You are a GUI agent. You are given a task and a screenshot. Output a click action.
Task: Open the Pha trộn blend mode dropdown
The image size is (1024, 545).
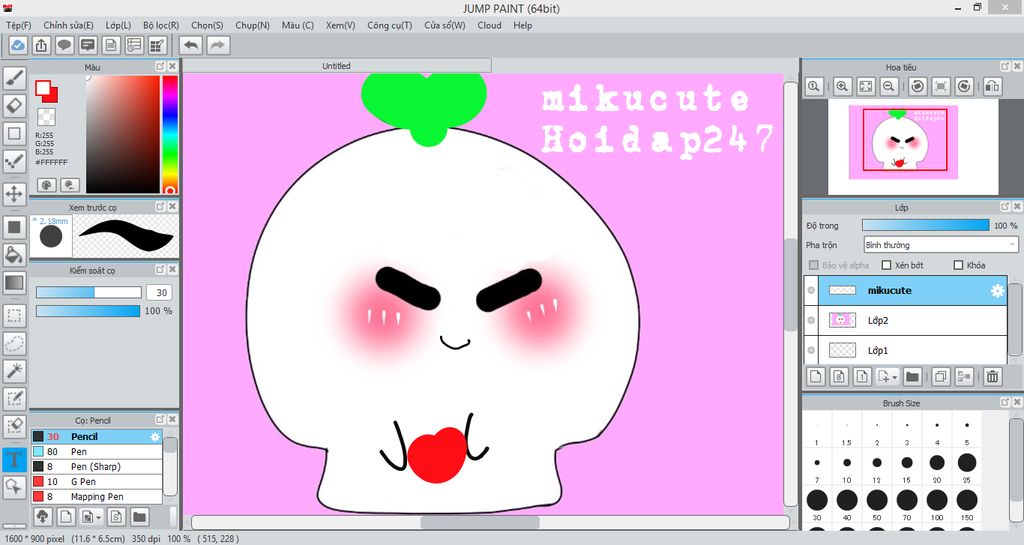pos(940,244)
